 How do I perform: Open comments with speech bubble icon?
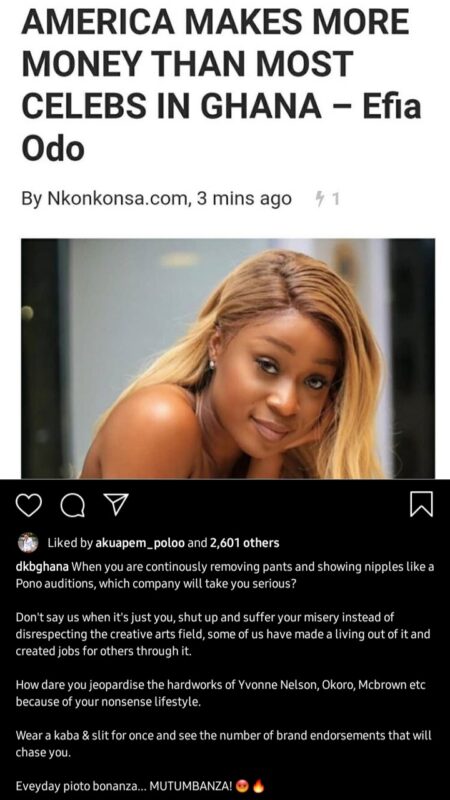[x=73, y=506]
